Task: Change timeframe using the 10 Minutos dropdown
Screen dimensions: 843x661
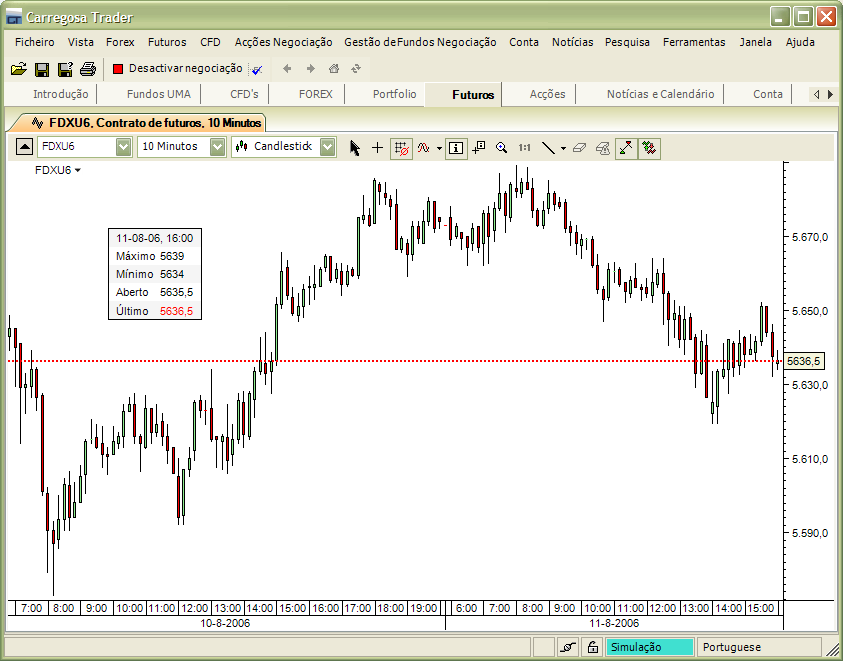Action: (218, 146)
